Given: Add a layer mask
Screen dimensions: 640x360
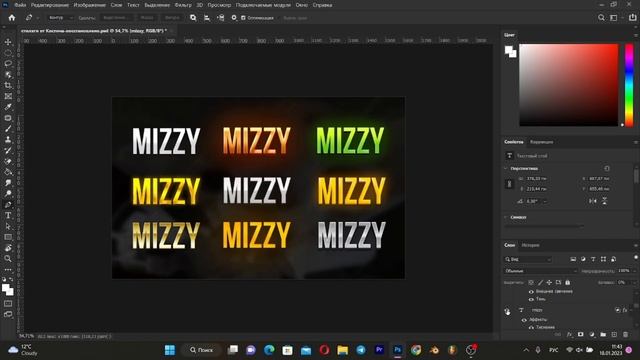Looking at the screenshot, I should (580, 335).
